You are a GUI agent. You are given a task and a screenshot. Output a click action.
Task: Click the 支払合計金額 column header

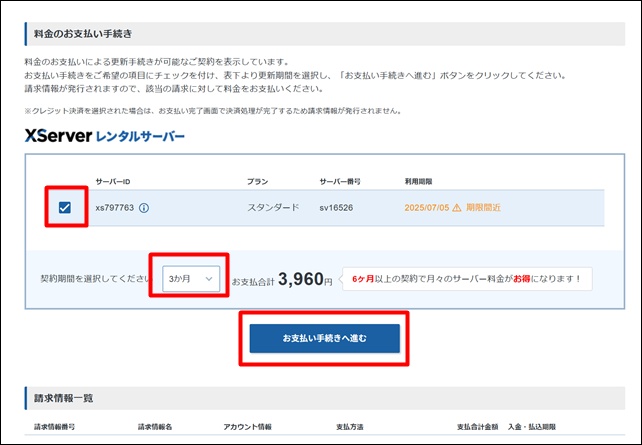(x=478, y=427)
